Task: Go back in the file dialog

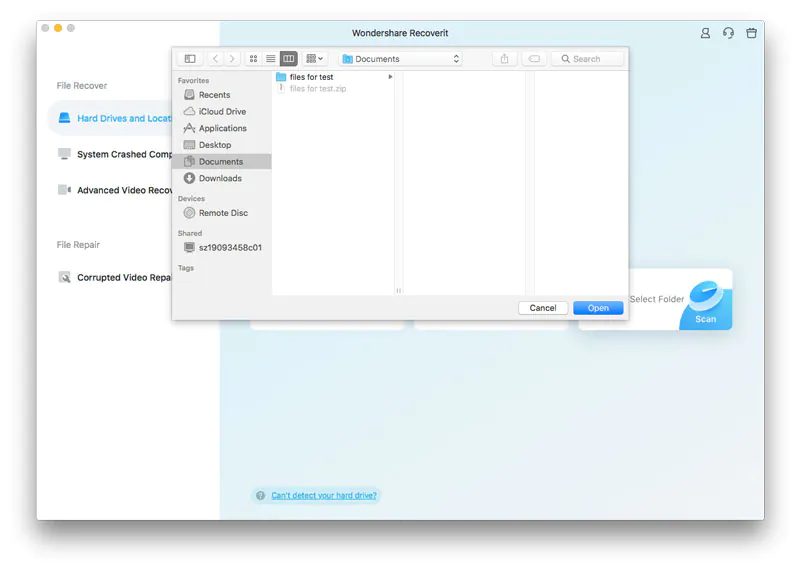Action: click(x=215, y=59)
